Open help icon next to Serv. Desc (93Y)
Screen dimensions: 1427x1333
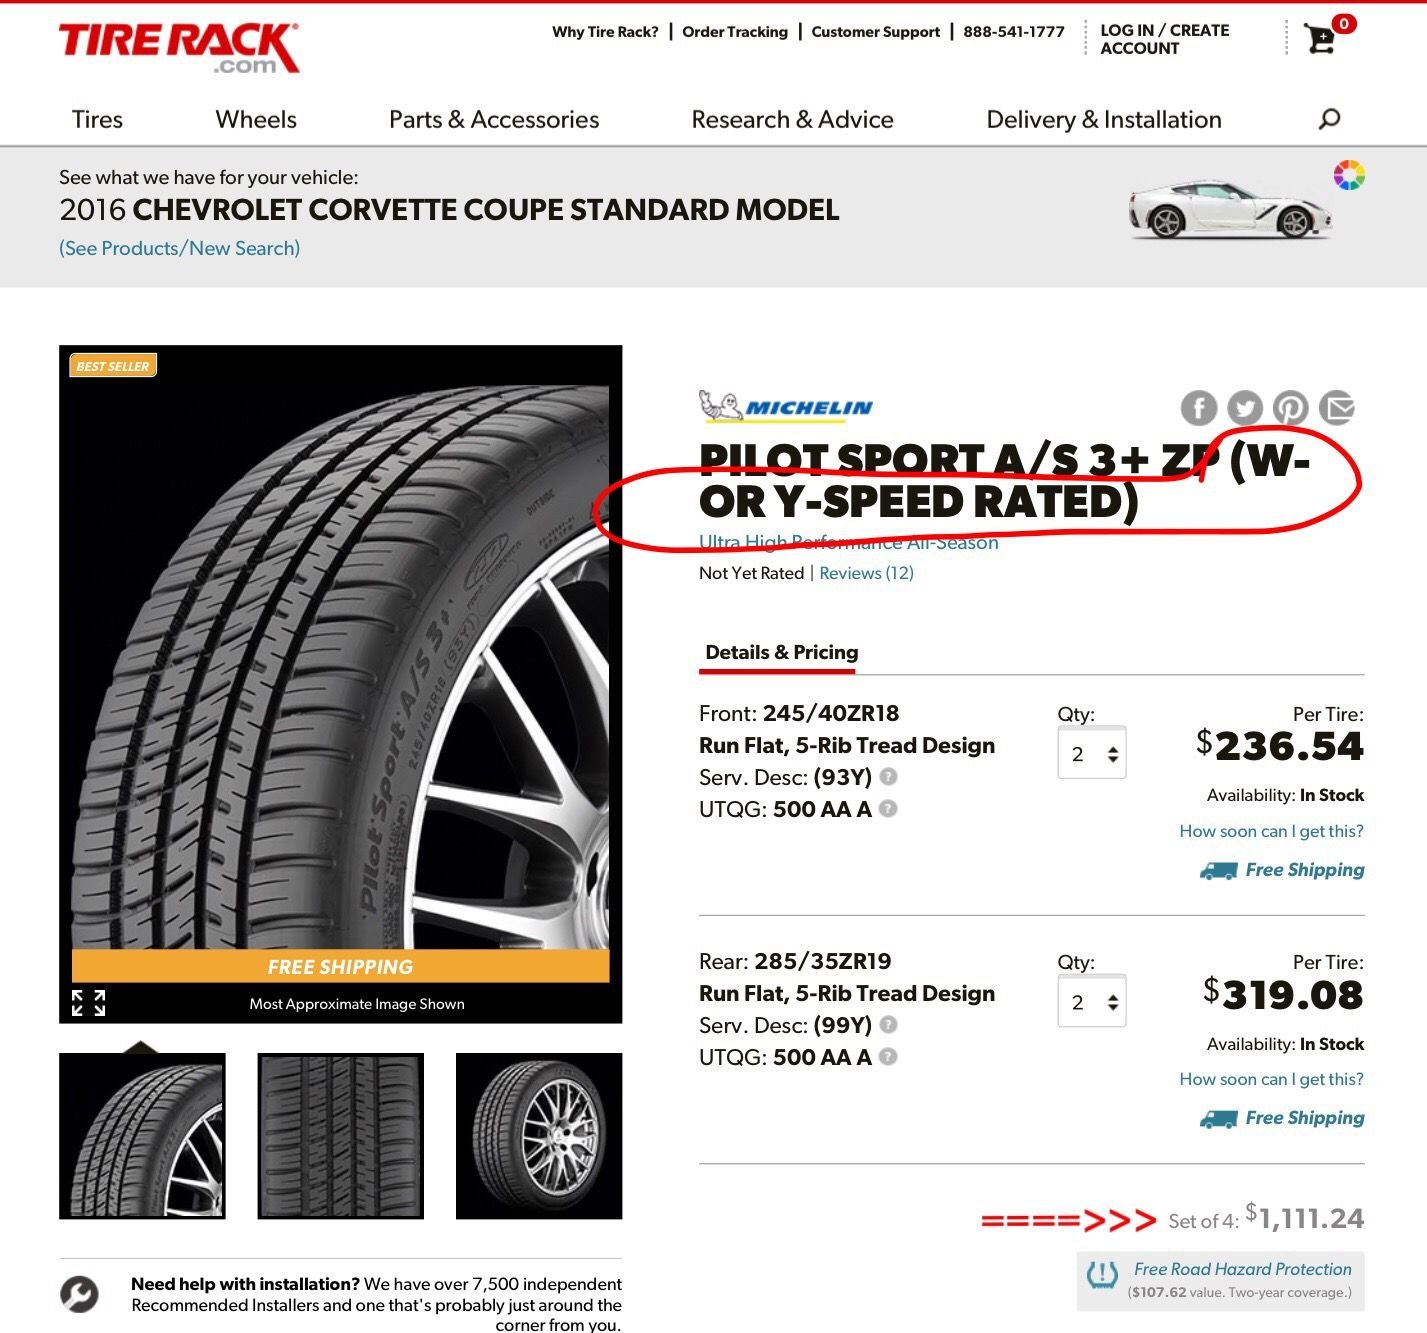(x=888, y=776)
